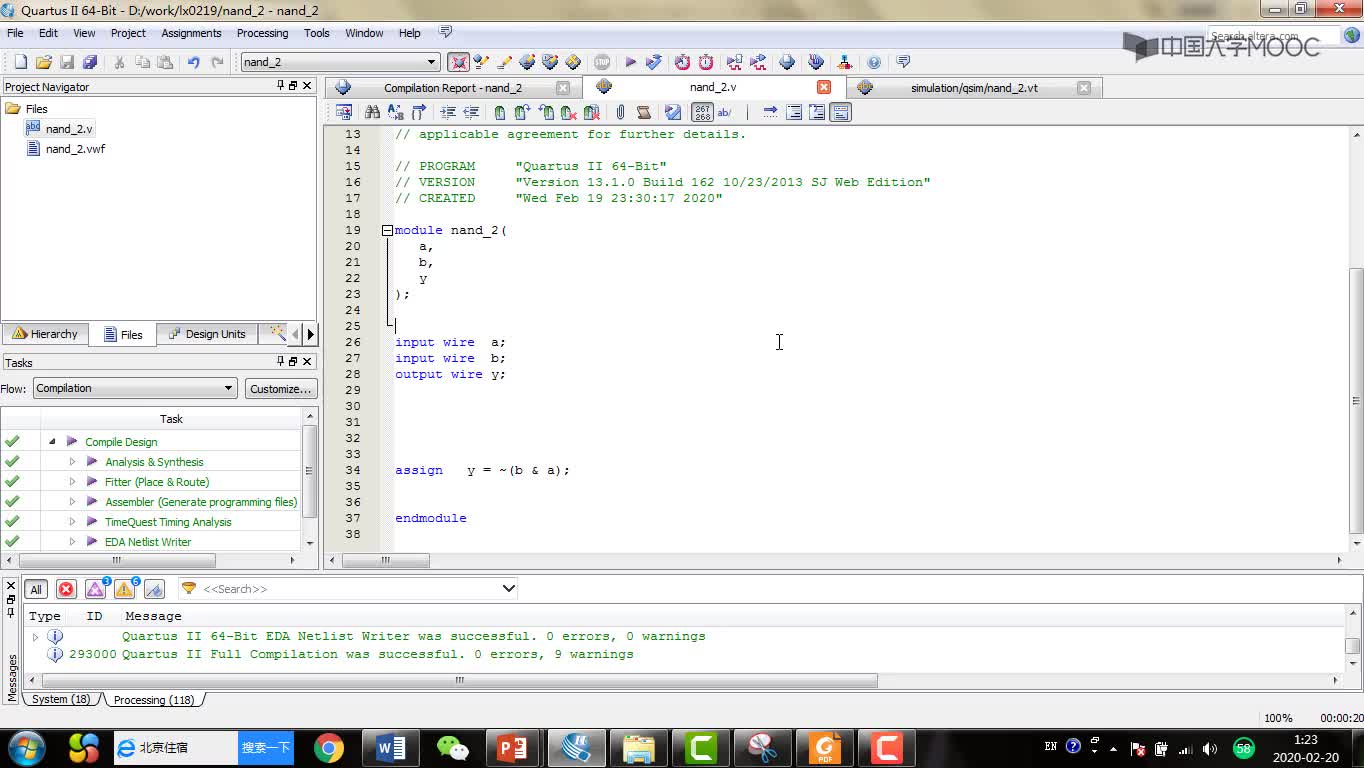Collapse the Compile Design task tree
Image resolution: width=1364 pixels, height=768 pixels.
pyautogui.click(x=52, y=442)
